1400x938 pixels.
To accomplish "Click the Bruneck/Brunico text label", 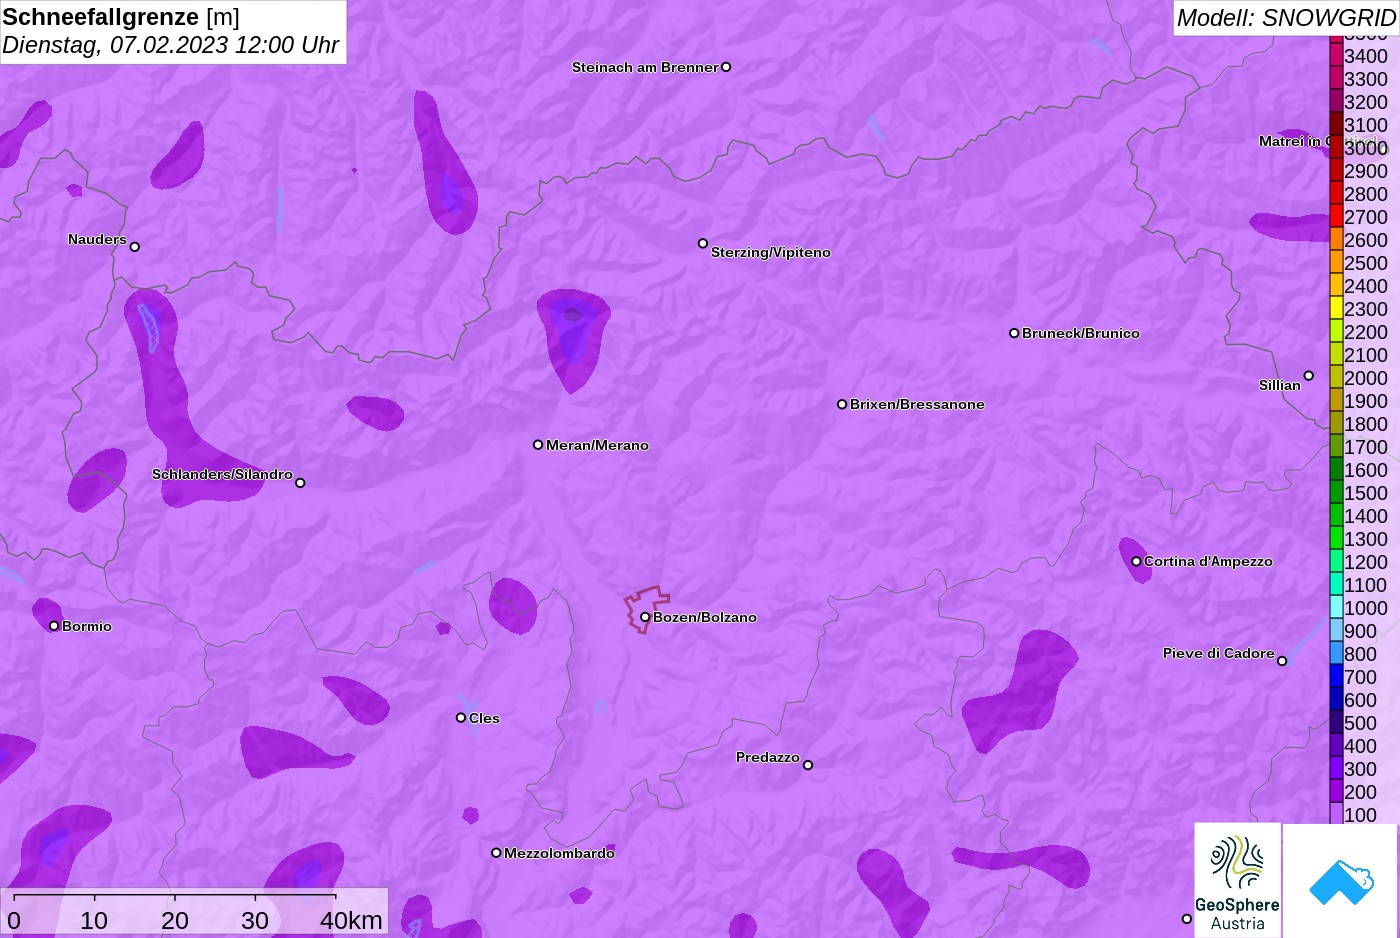I will [1081, 333].
